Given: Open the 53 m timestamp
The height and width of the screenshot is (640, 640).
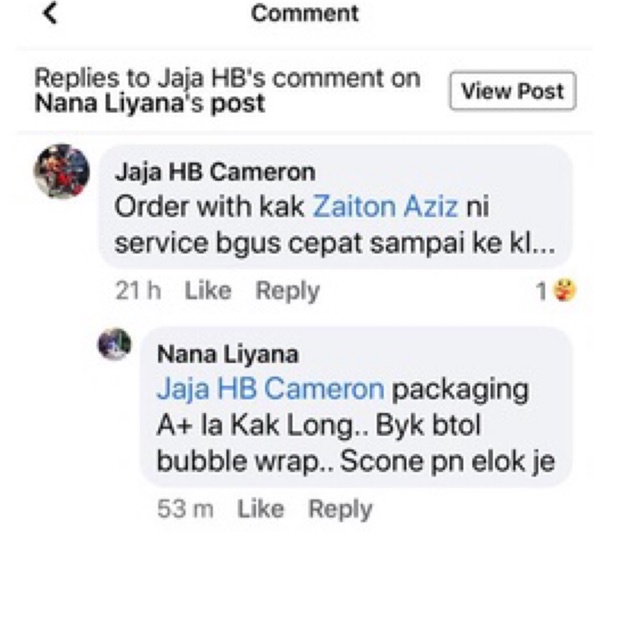Looking at the screenshot, I should (185, 509).
